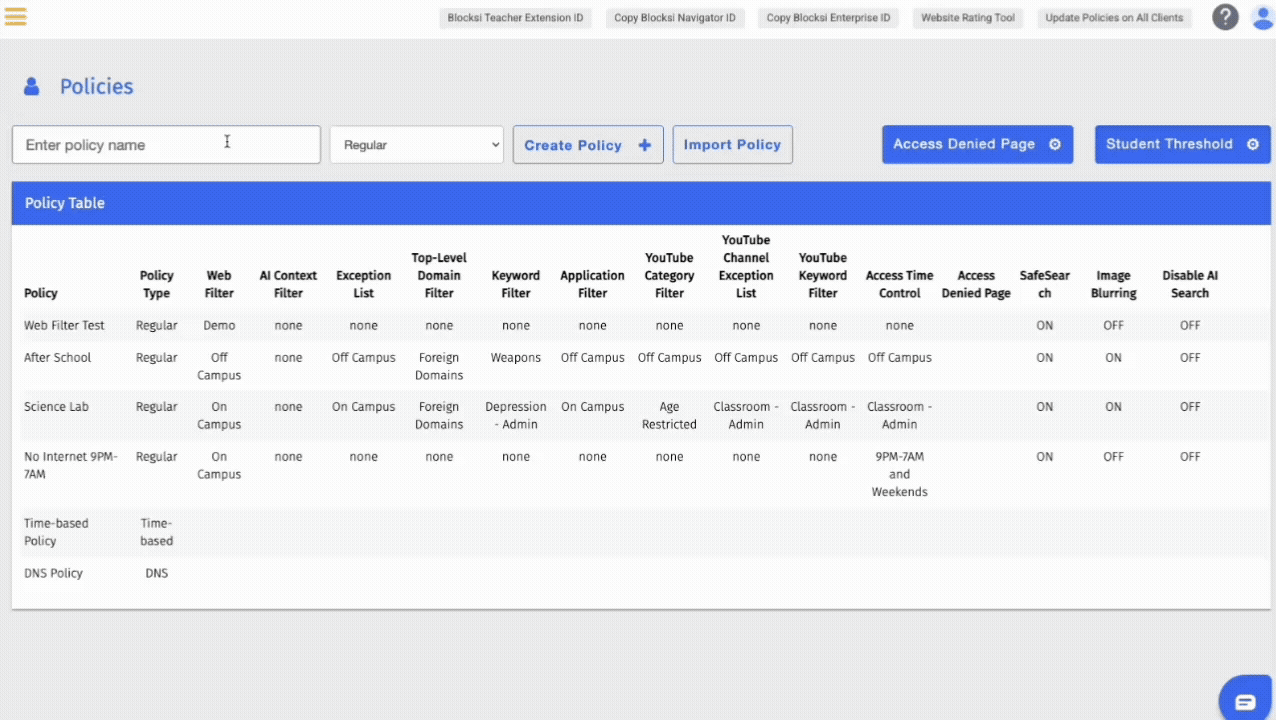Click the Policies page title

(96, 87)
